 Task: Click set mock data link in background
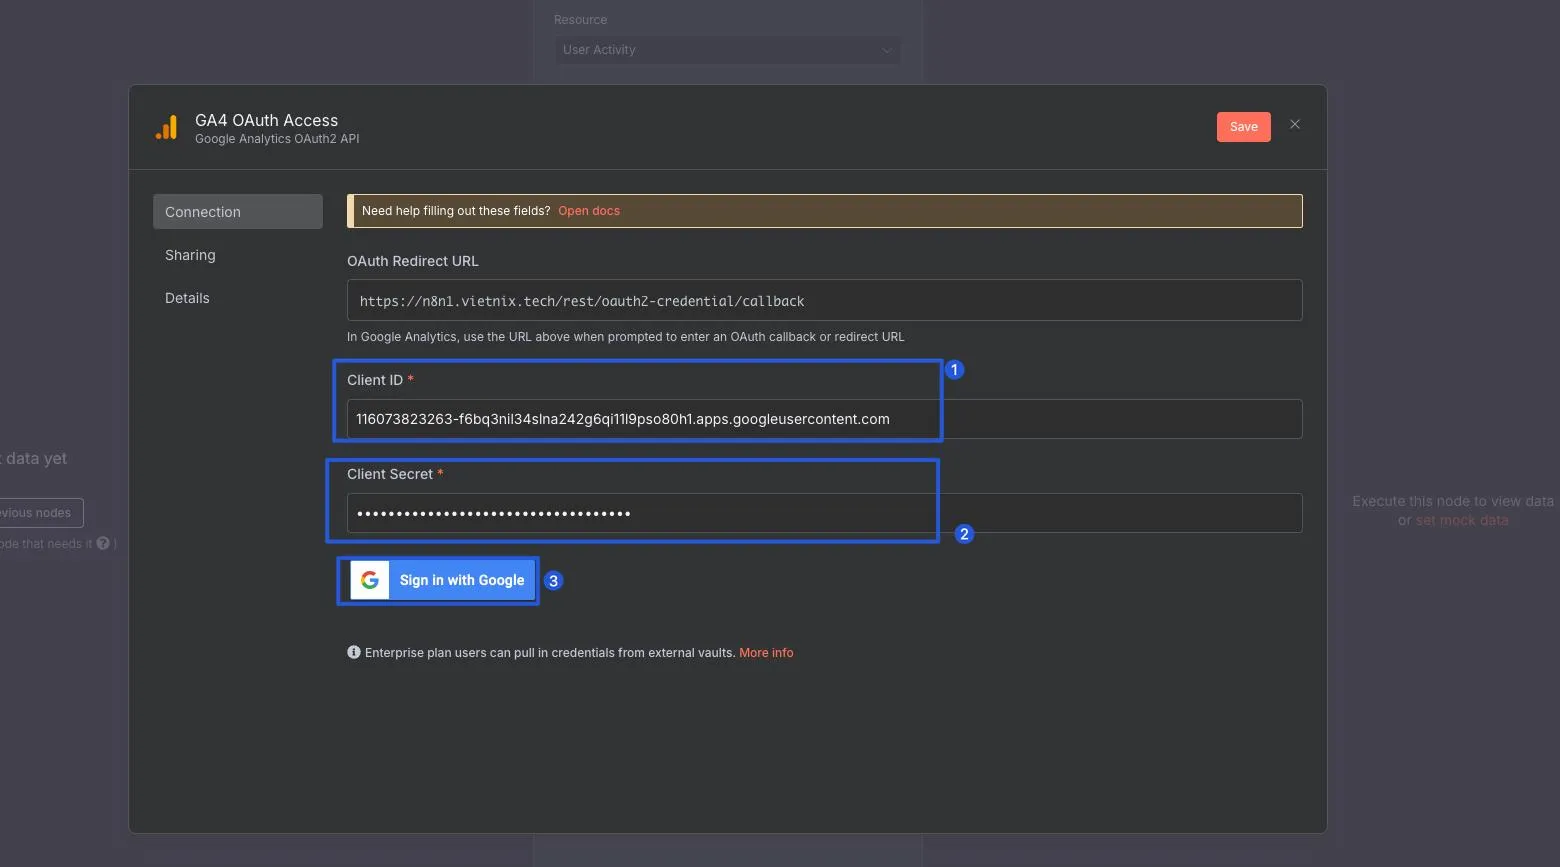tap(1462, 520)
